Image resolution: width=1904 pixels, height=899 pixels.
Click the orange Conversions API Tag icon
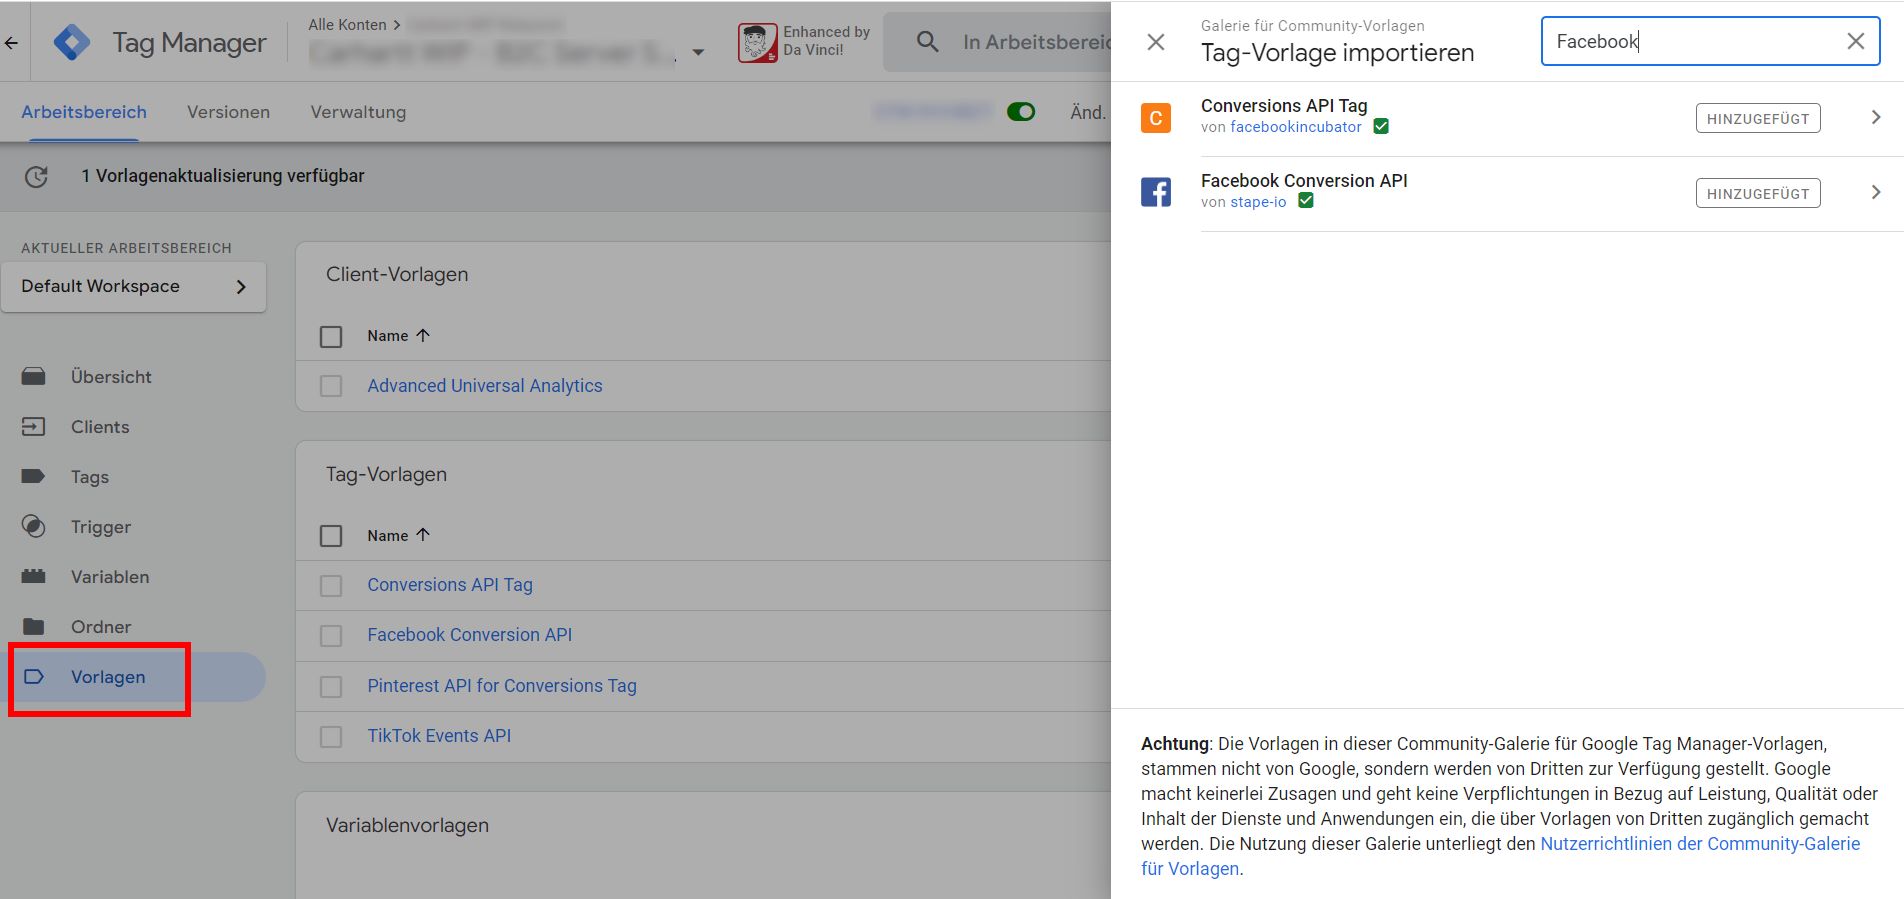tap(1156, 118)
